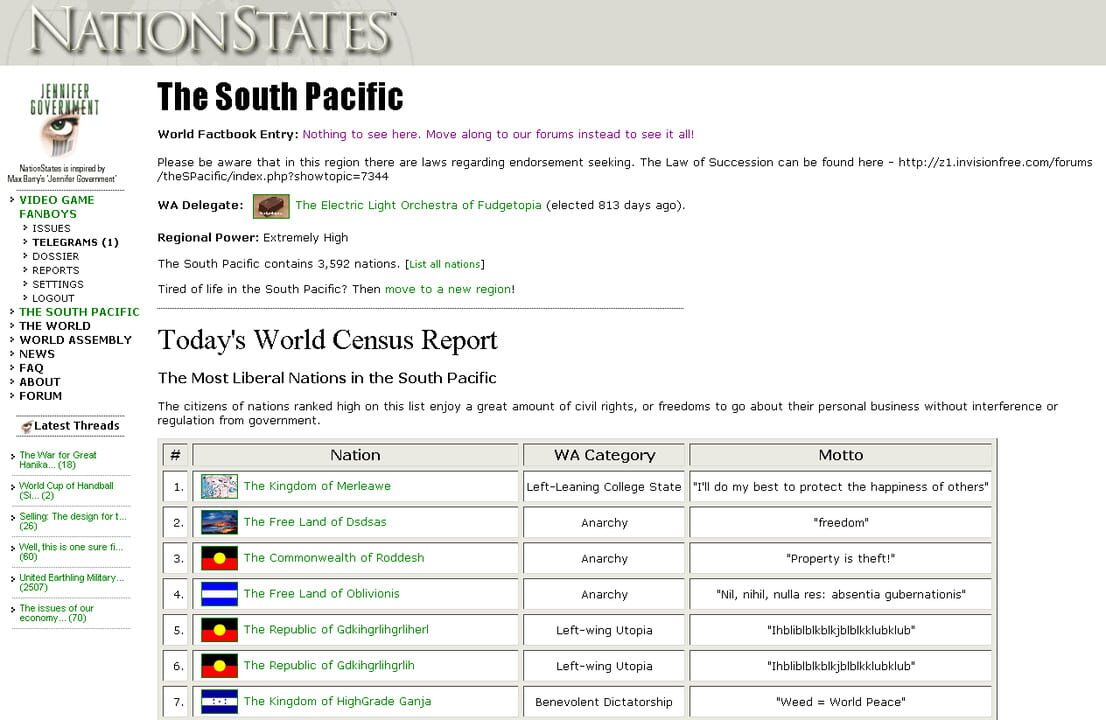Viewport: 1106px width, 720px height.
Task: Go to Issues in the sidebar
Action: click(x=51, y=228)
